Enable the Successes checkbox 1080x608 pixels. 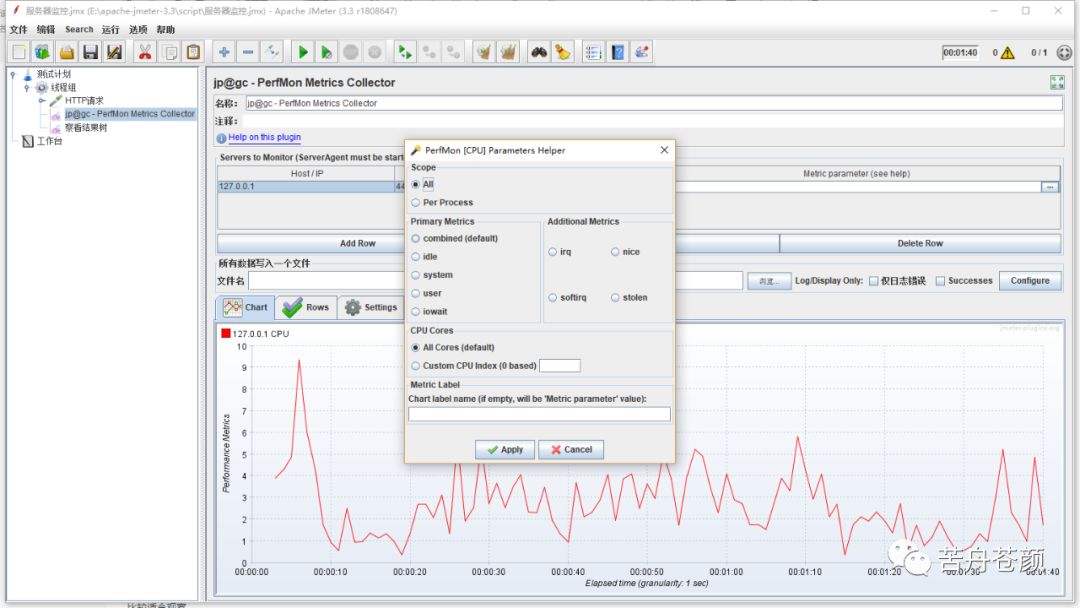940,281
